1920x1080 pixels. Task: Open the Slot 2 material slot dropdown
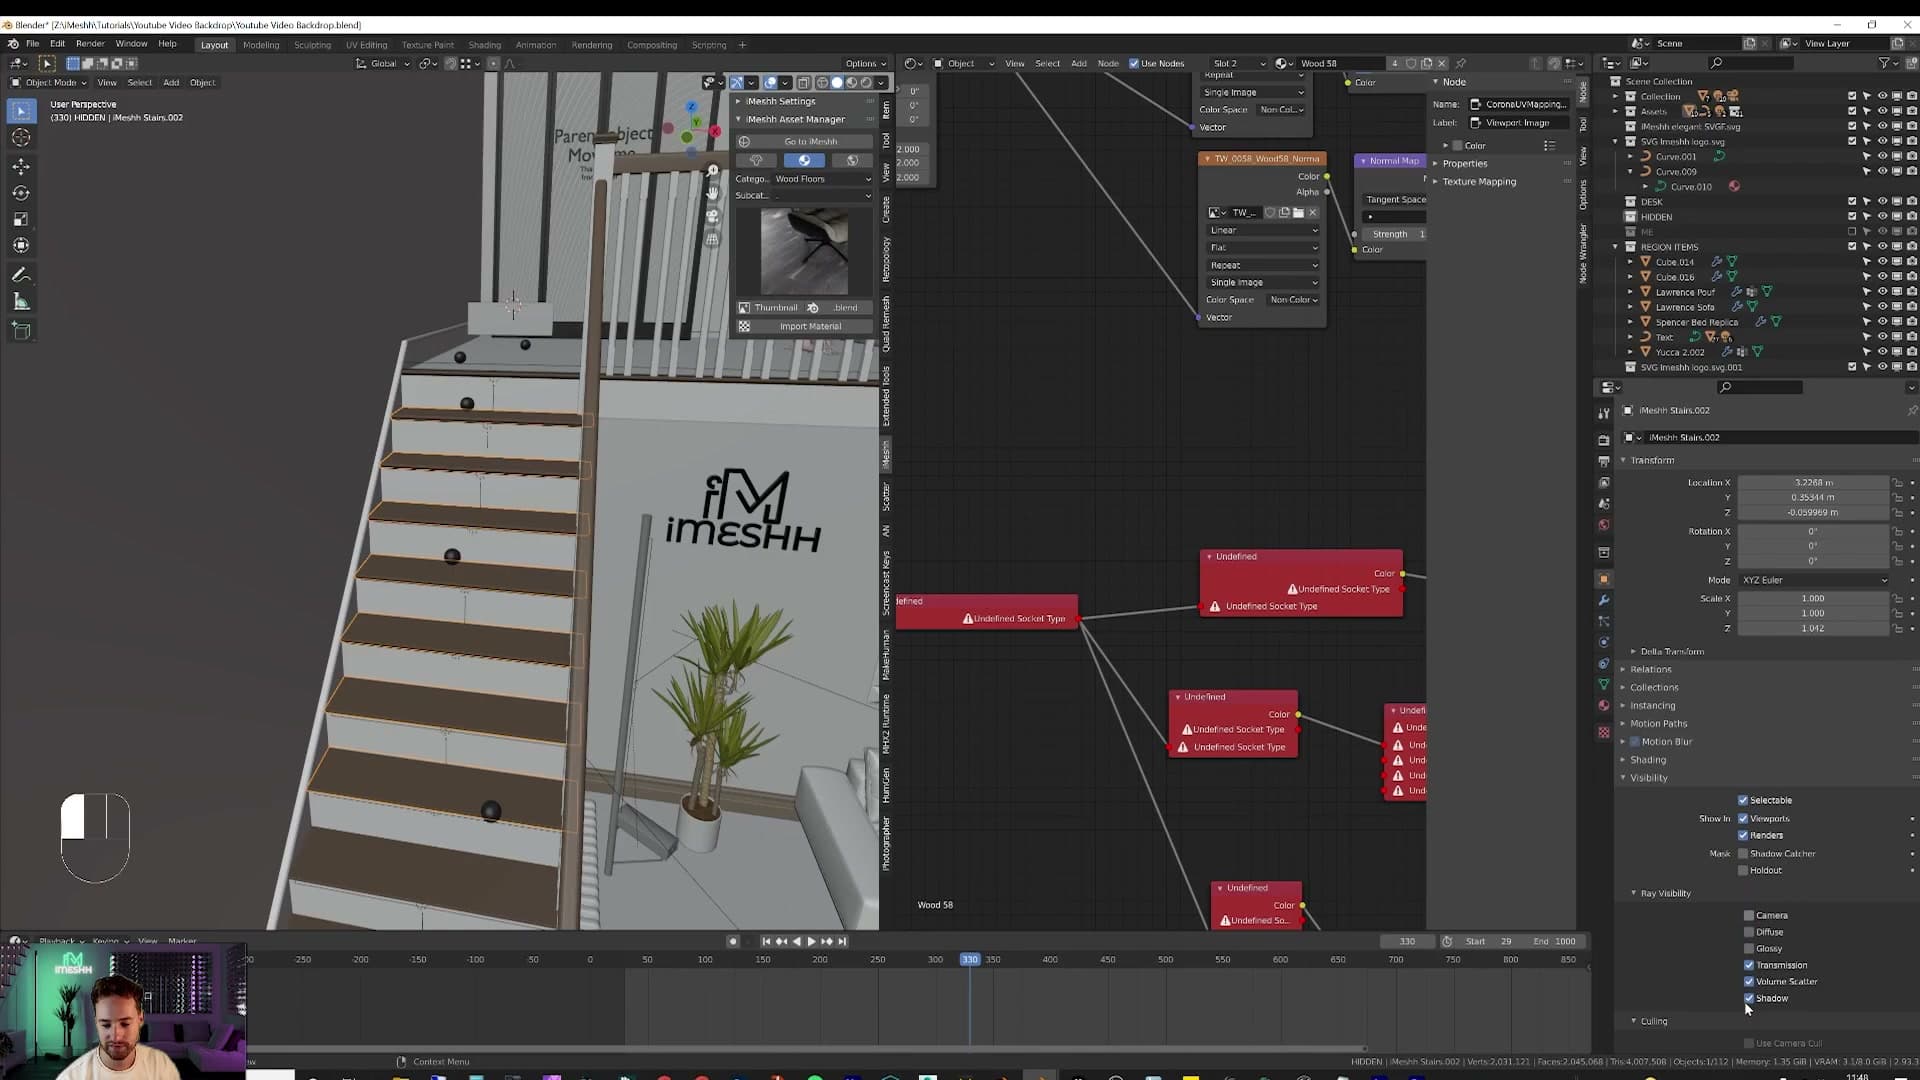click(1238, 63)
